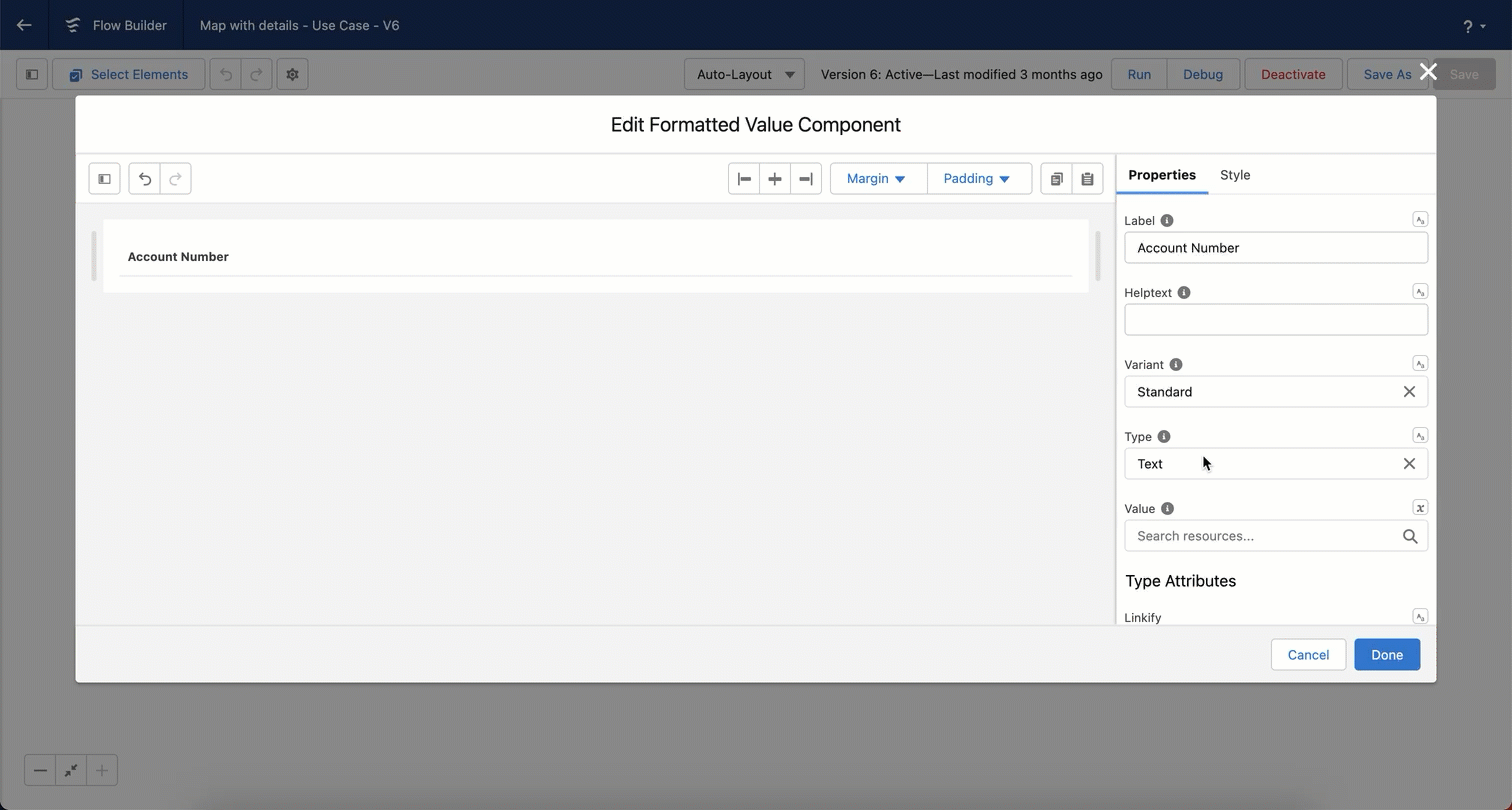Viewport: 1512px width, 810px height.
Task: Align the component to the right edge
Action: pyautogui.click(x=806, y=179)
